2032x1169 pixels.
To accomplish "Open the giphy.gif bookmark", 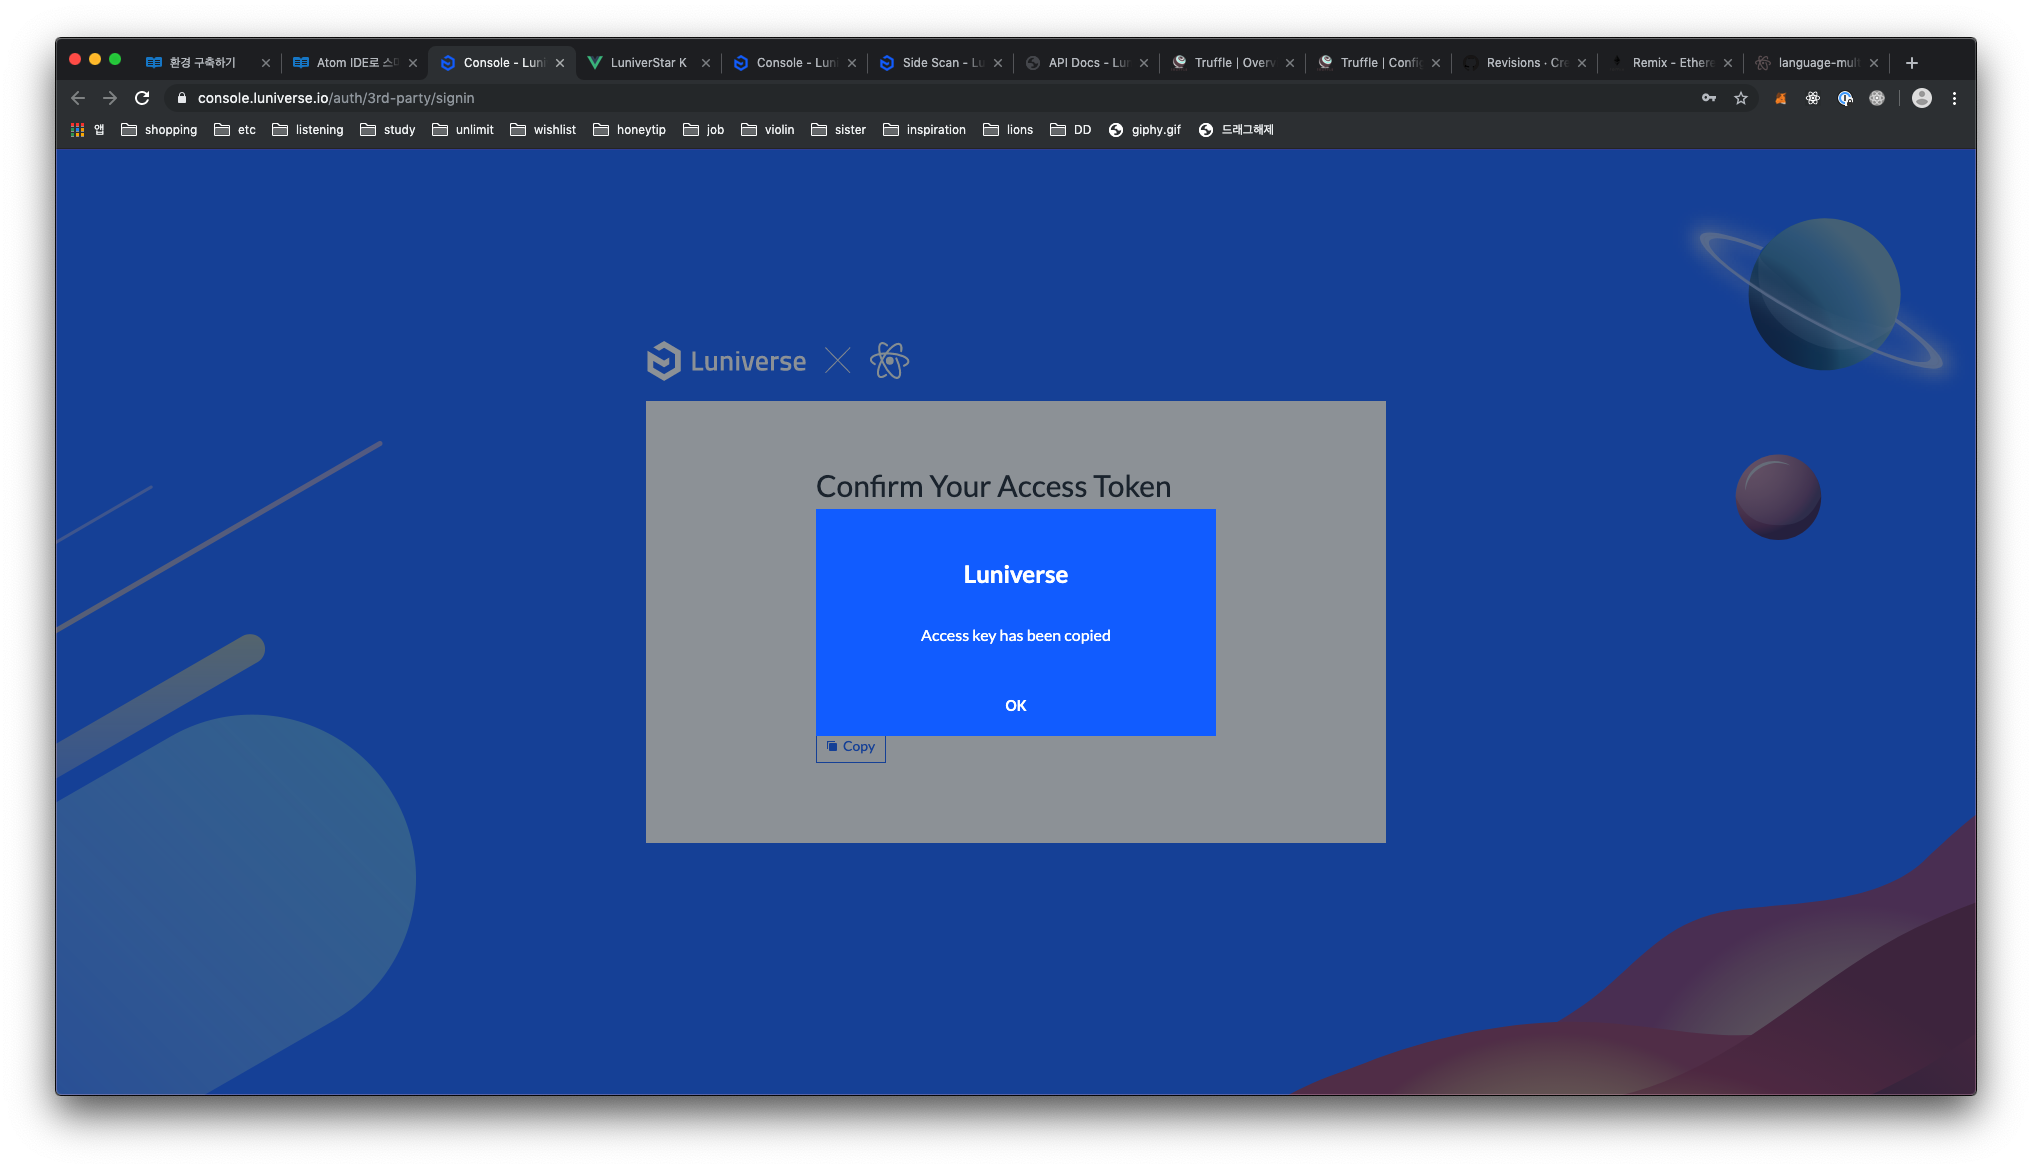I will point(1145,130).
